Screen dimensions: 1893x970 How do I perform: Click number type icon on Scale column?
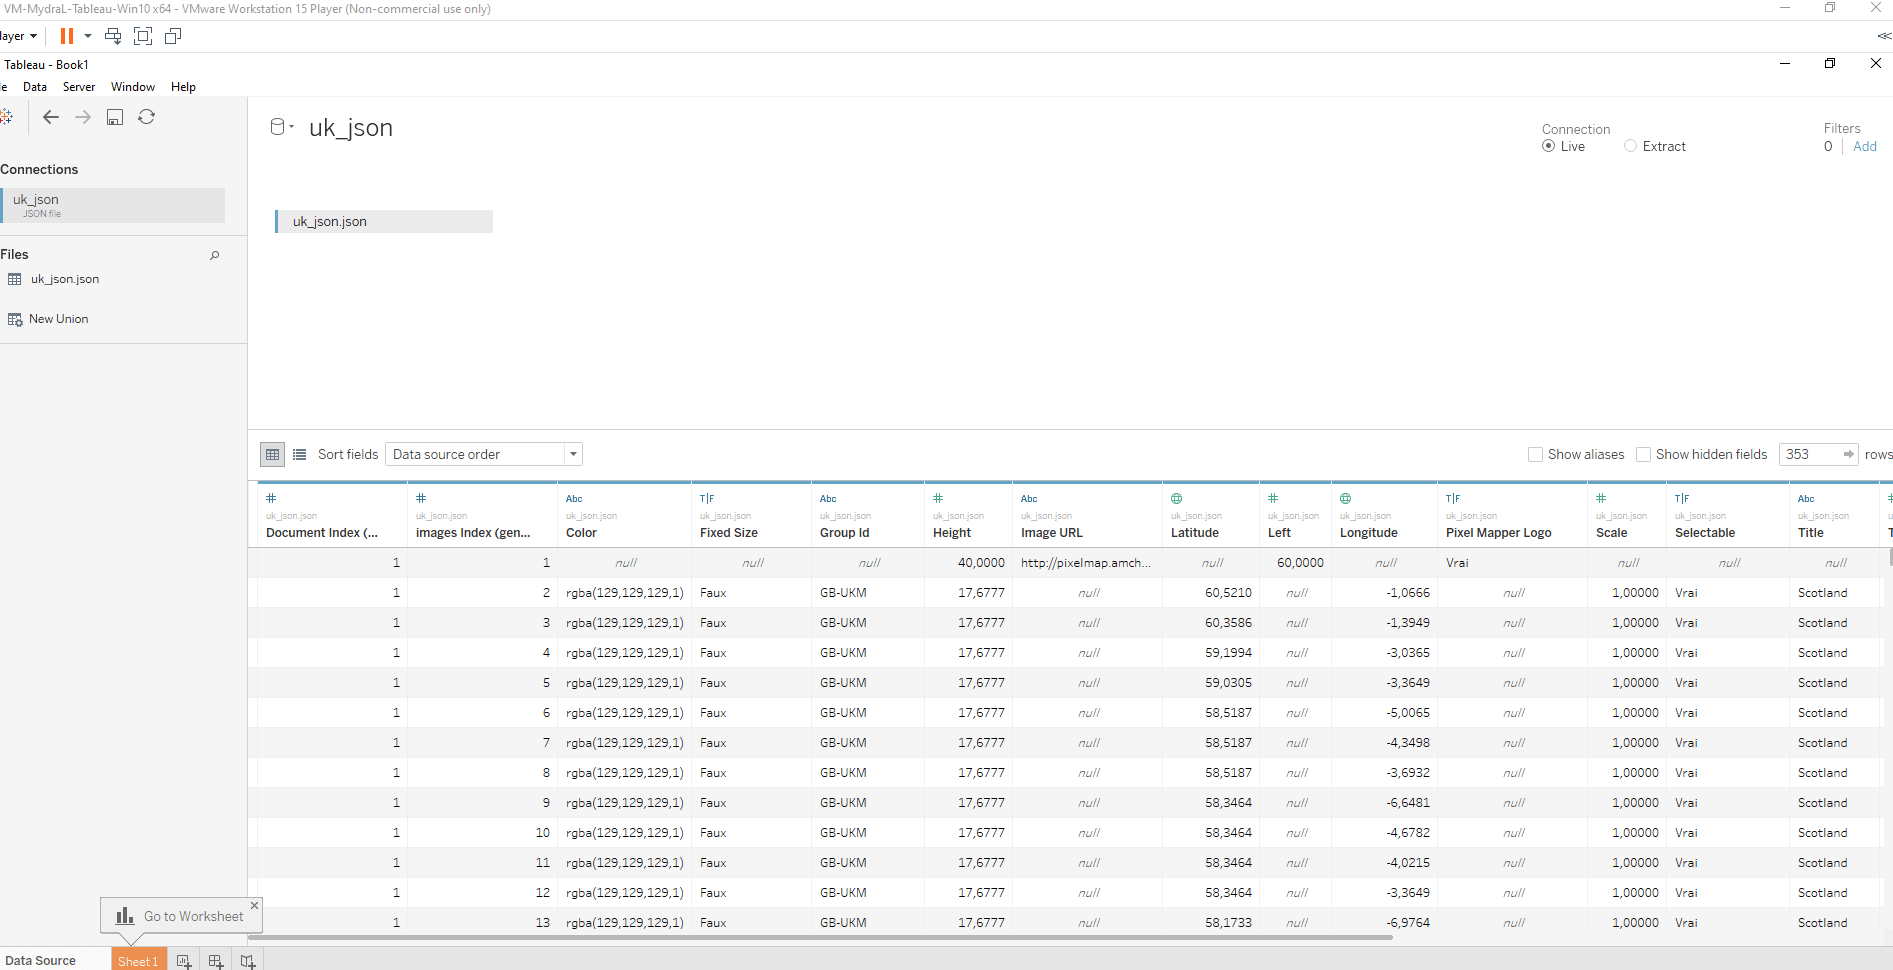coord(1601,498)
